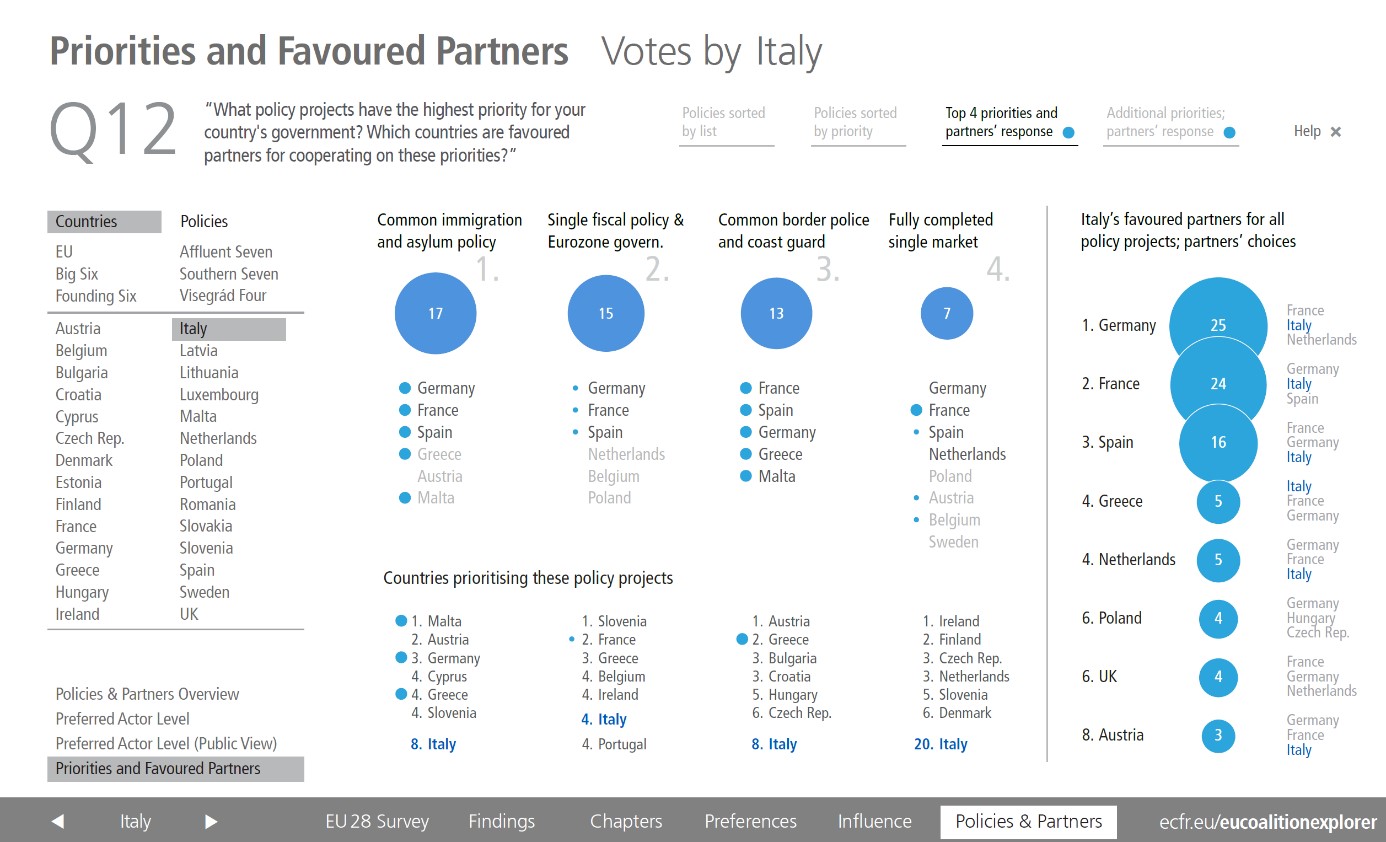Screen dimensions: 1386x842
Task: Click the next country right arrow
Action: [x=211, y=821]
